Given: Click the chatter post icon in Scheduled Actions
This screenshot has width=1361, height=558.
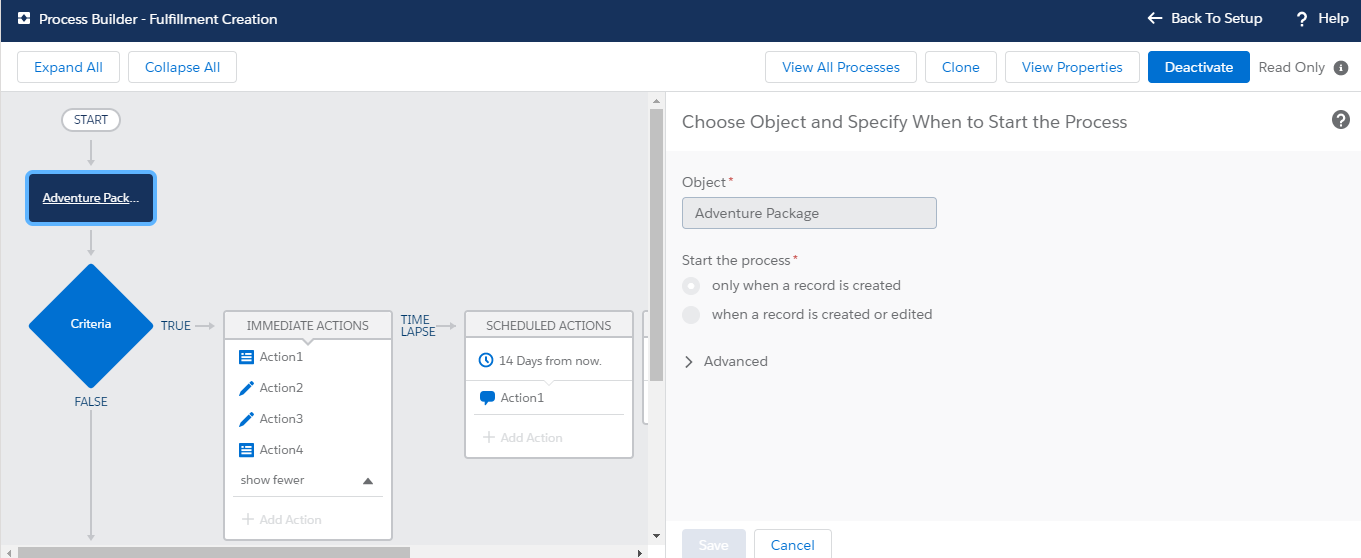Looking at the screenshot, I should pos(487,398).
